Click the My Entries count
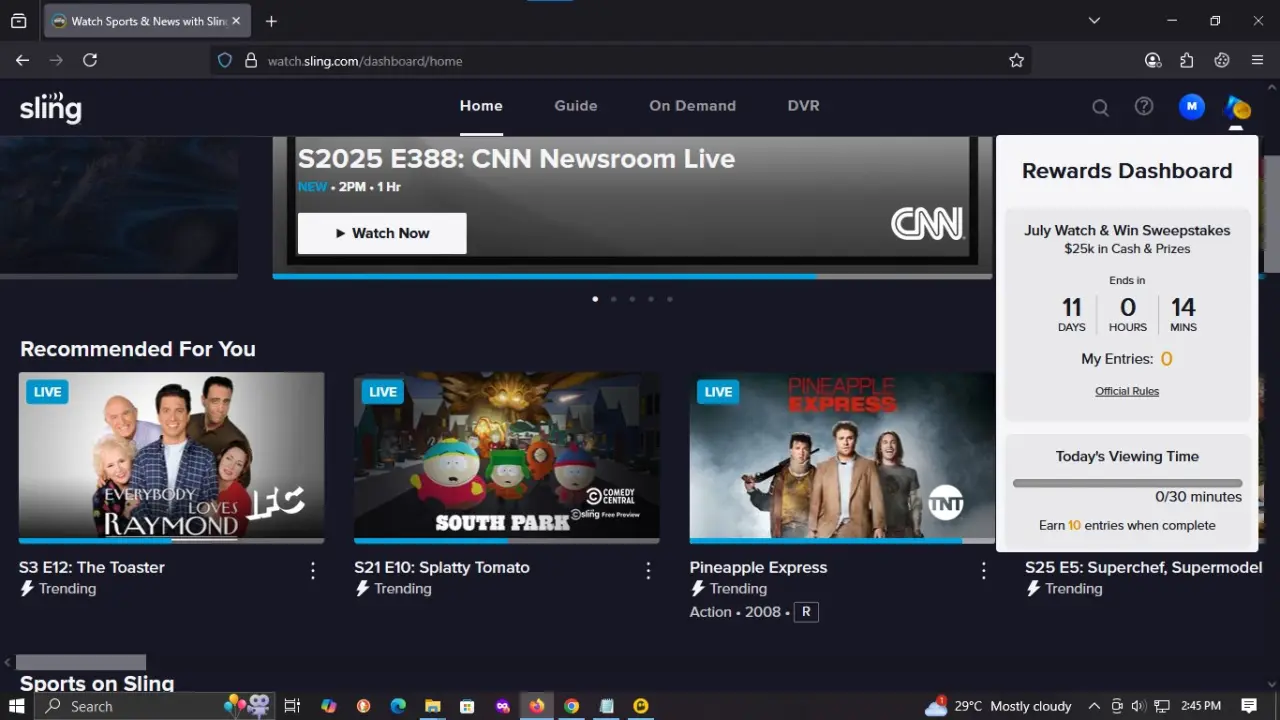This screenshot has width=1280, height=720. tap(1166, 359)
